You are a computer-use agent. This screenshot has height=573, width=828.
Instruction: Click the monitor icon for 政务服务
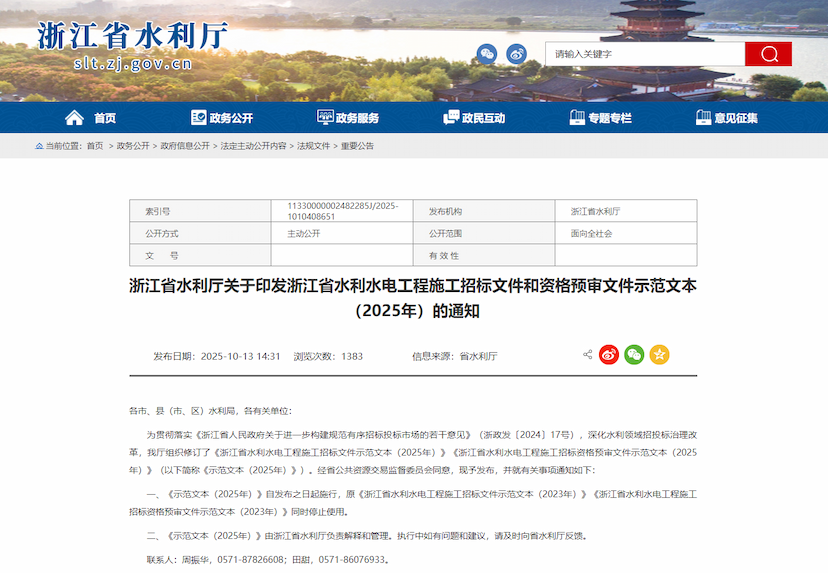click(x=325, y=118)
